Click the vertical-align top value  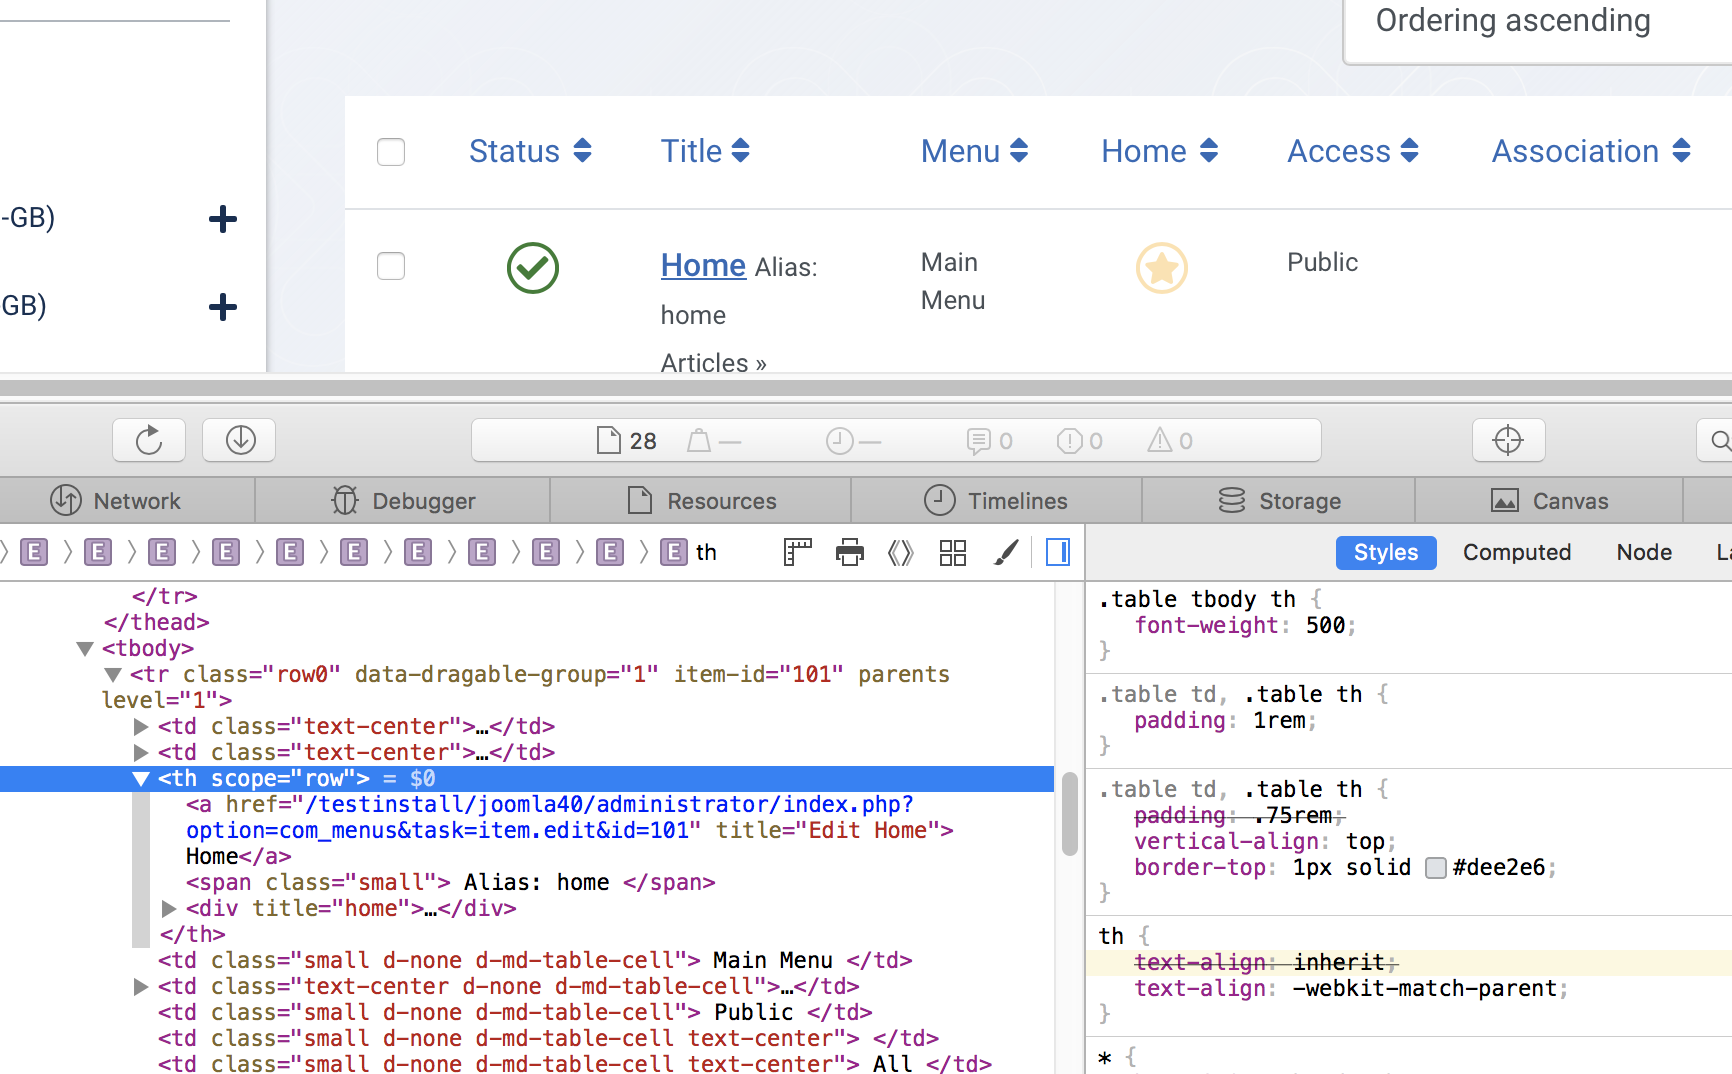point(1365,842)
